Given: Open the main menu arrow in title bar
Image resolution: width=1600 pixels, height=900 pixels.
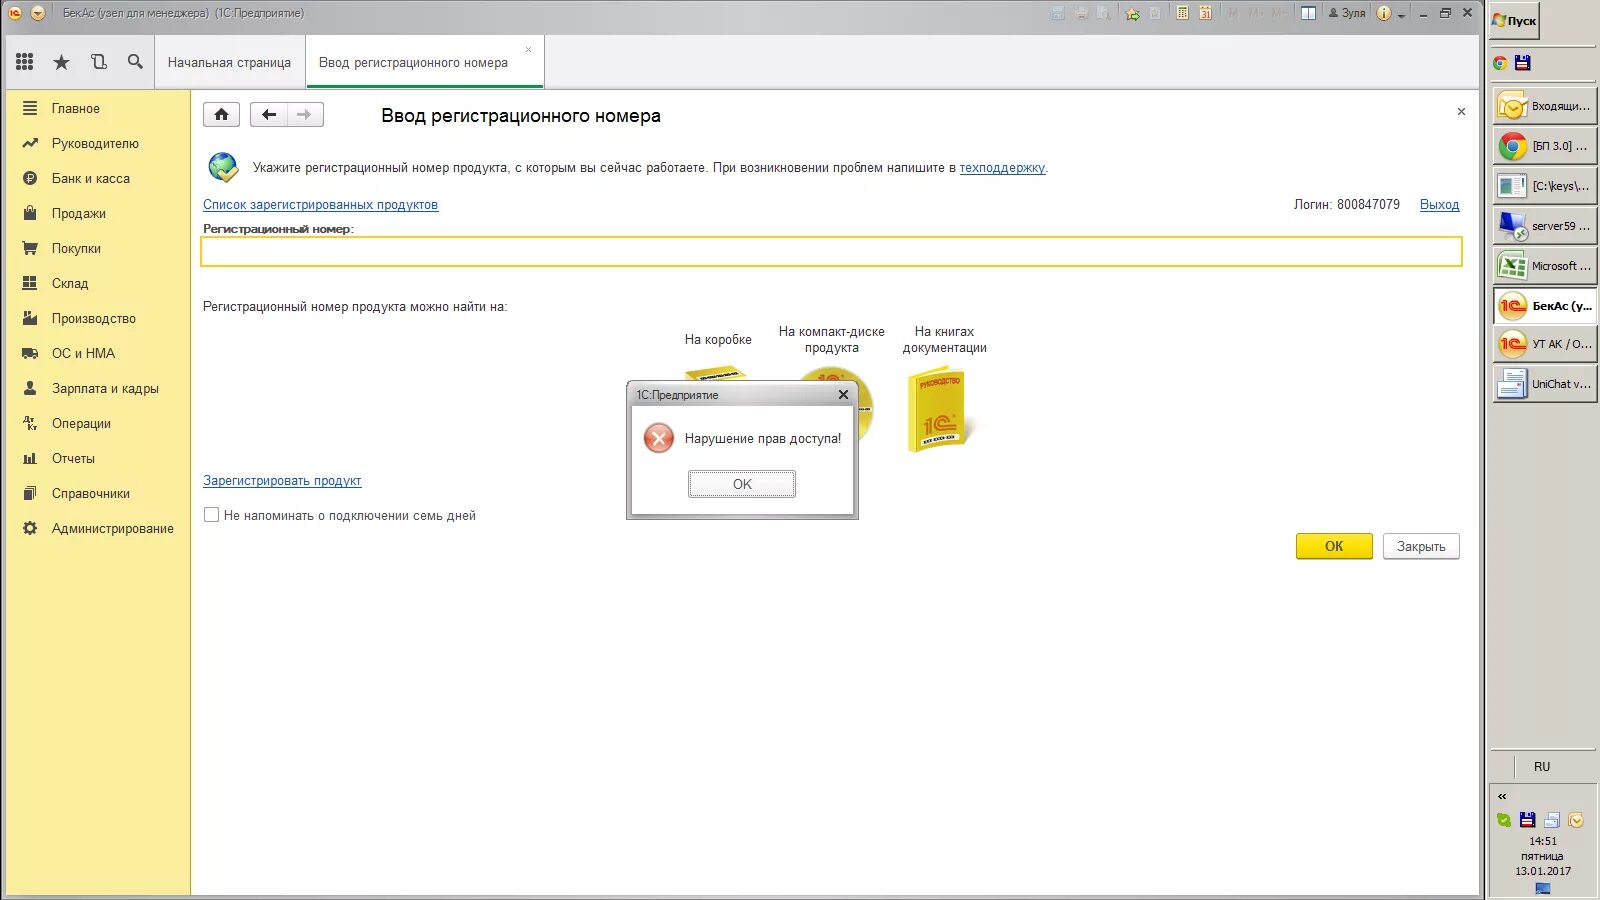Looking at the screenshot, I should (x=38, y=13).
